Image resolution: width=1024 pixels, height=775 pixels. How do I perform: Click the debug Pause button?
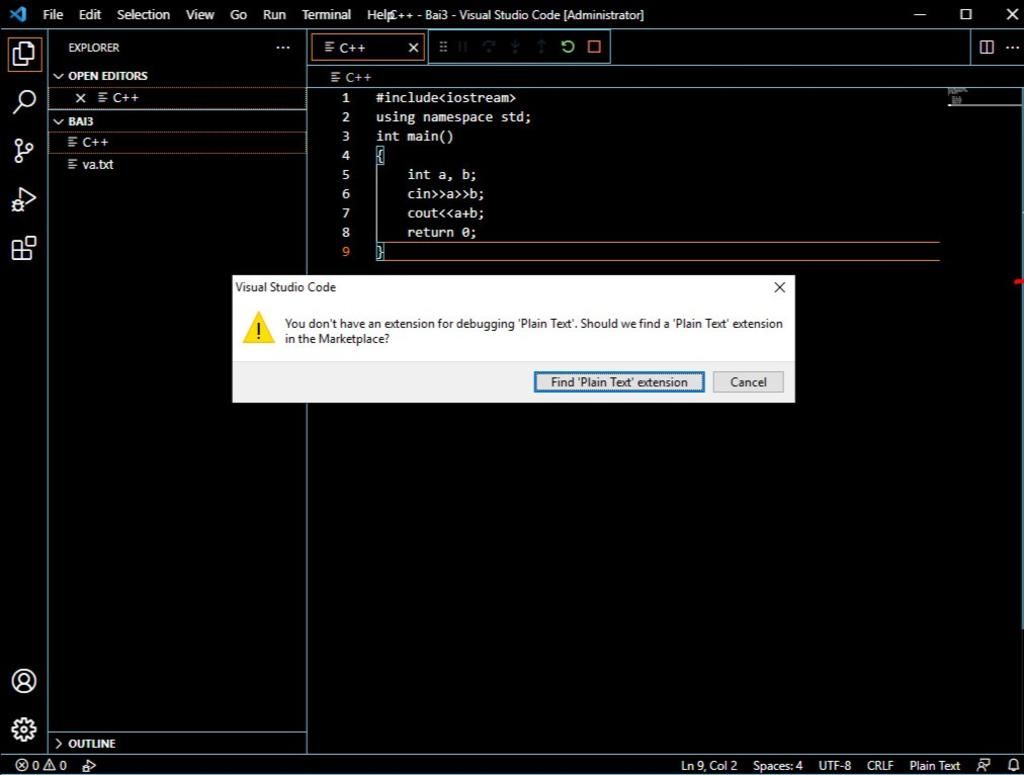(463, 46)
